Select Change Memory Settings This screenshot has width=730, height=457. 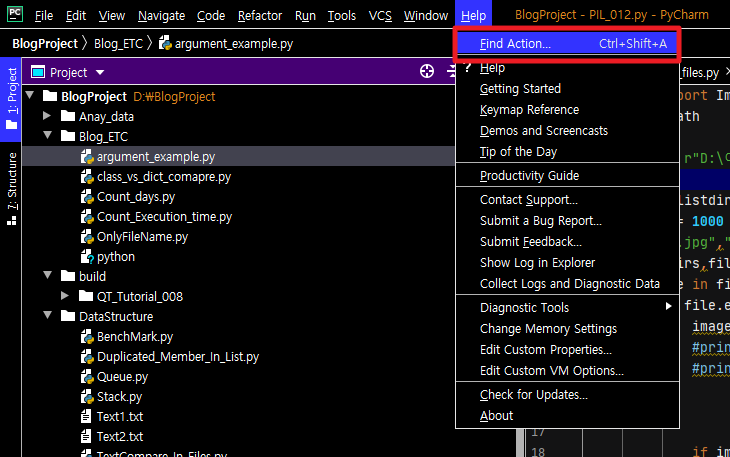[568, 329]
